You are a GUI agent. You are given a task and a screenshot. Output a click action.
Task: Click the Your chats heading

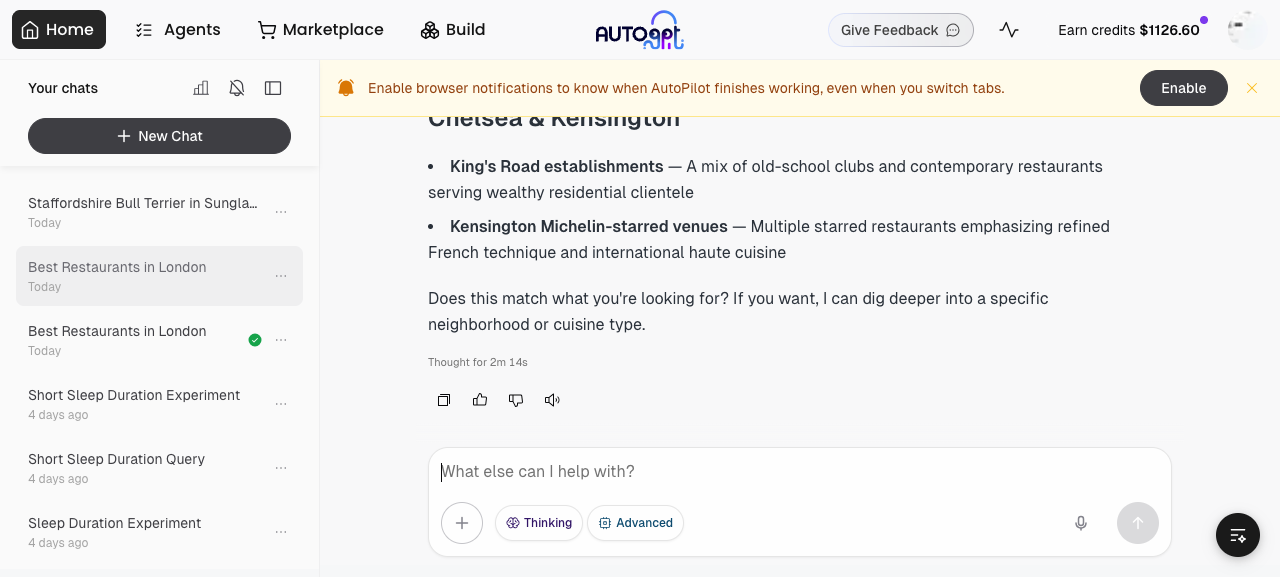[x=63, y=88]
